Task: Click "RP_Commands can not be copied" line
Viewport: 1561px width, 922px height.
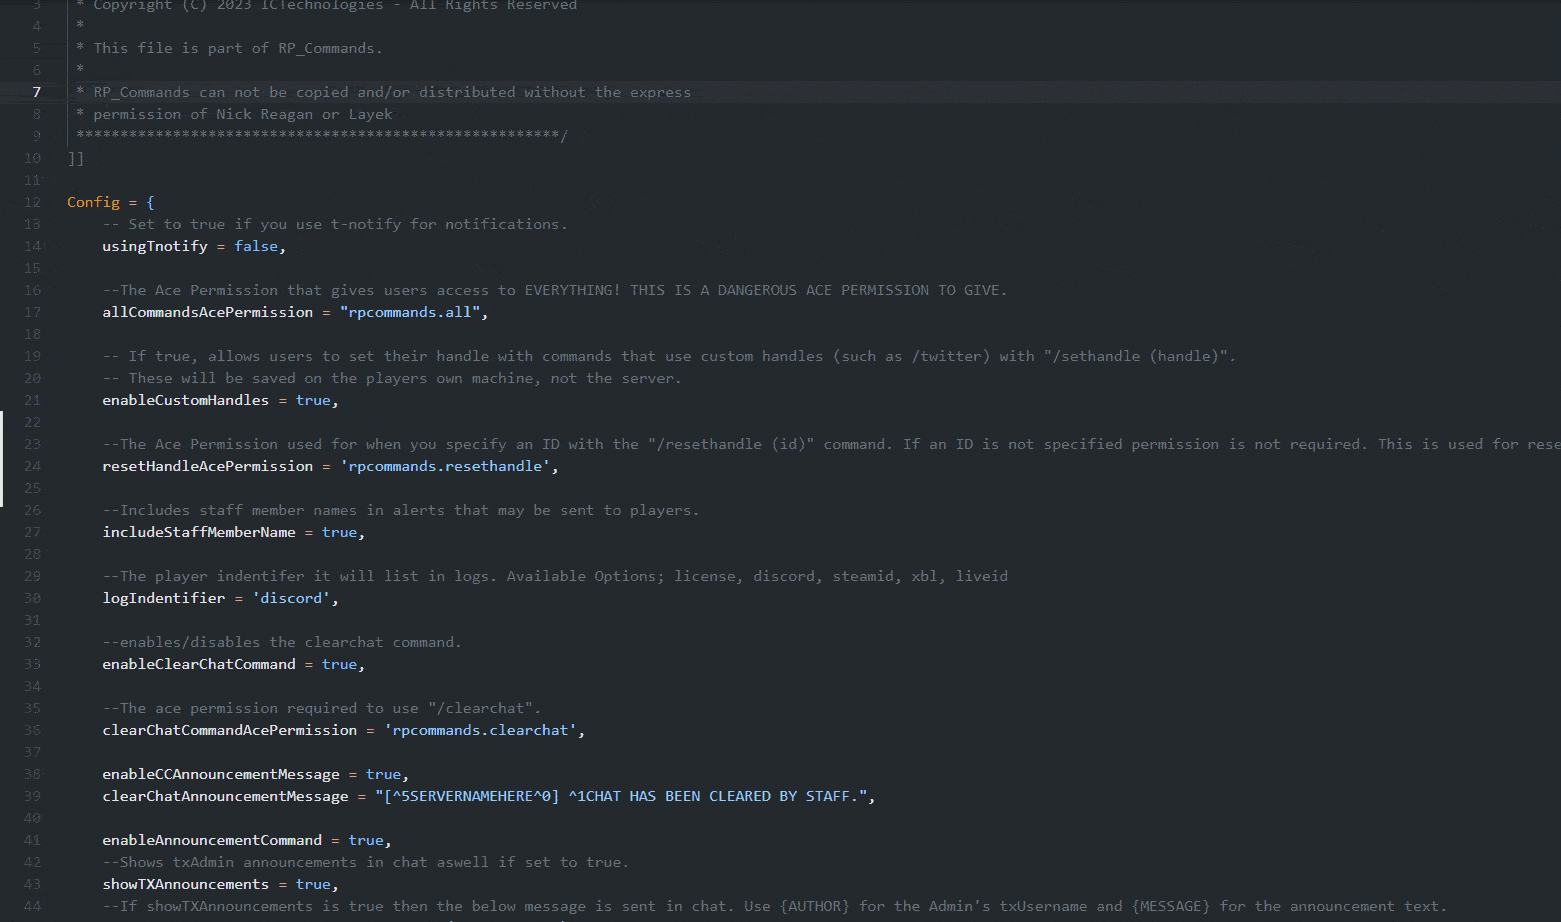Action: [x=384, y=92]
